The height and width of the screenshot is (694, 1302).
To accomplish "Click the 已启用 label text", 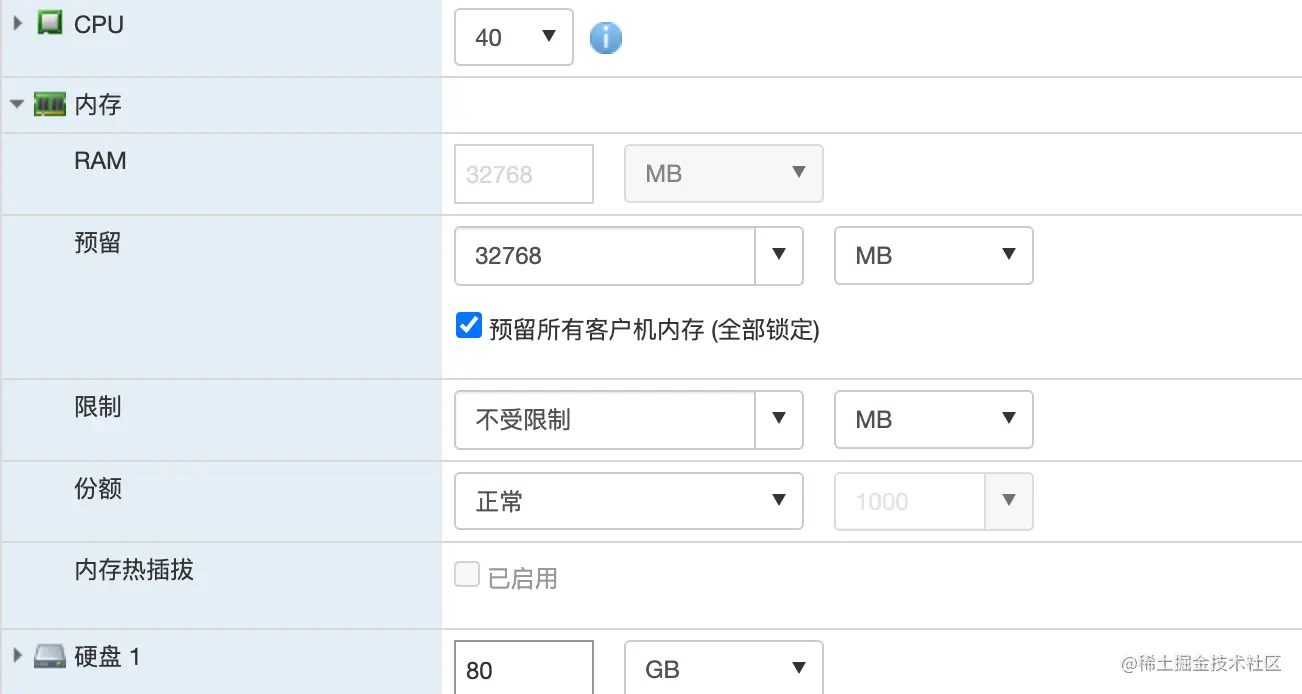I will coord(522,577).
